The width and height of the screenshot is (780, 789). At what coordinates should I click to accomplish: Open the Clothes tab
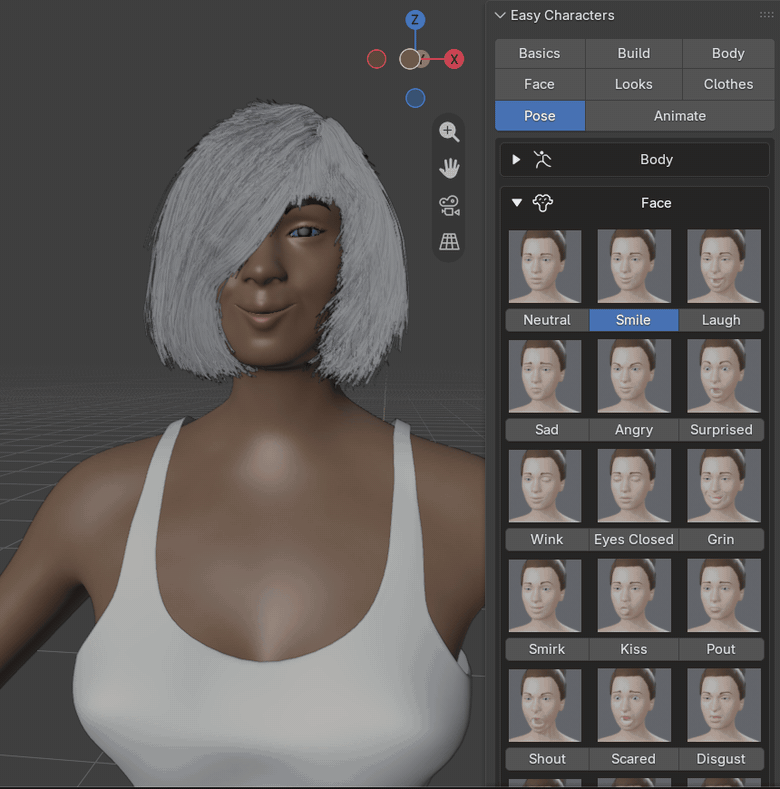tap(728, 84)
